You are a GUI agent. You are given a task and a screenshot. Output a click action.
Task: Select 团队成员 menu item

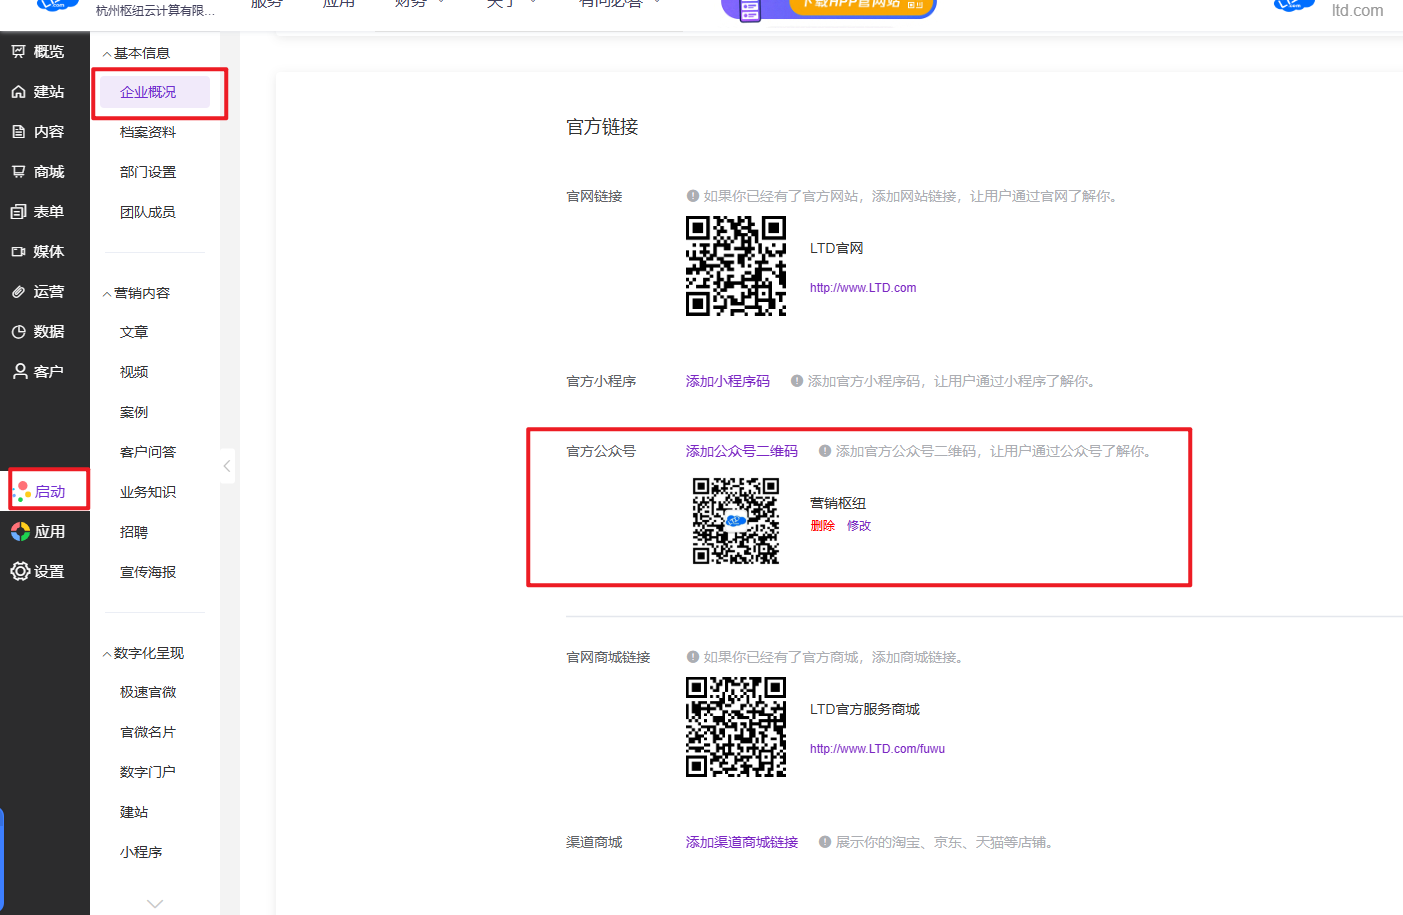coord(148,212)
